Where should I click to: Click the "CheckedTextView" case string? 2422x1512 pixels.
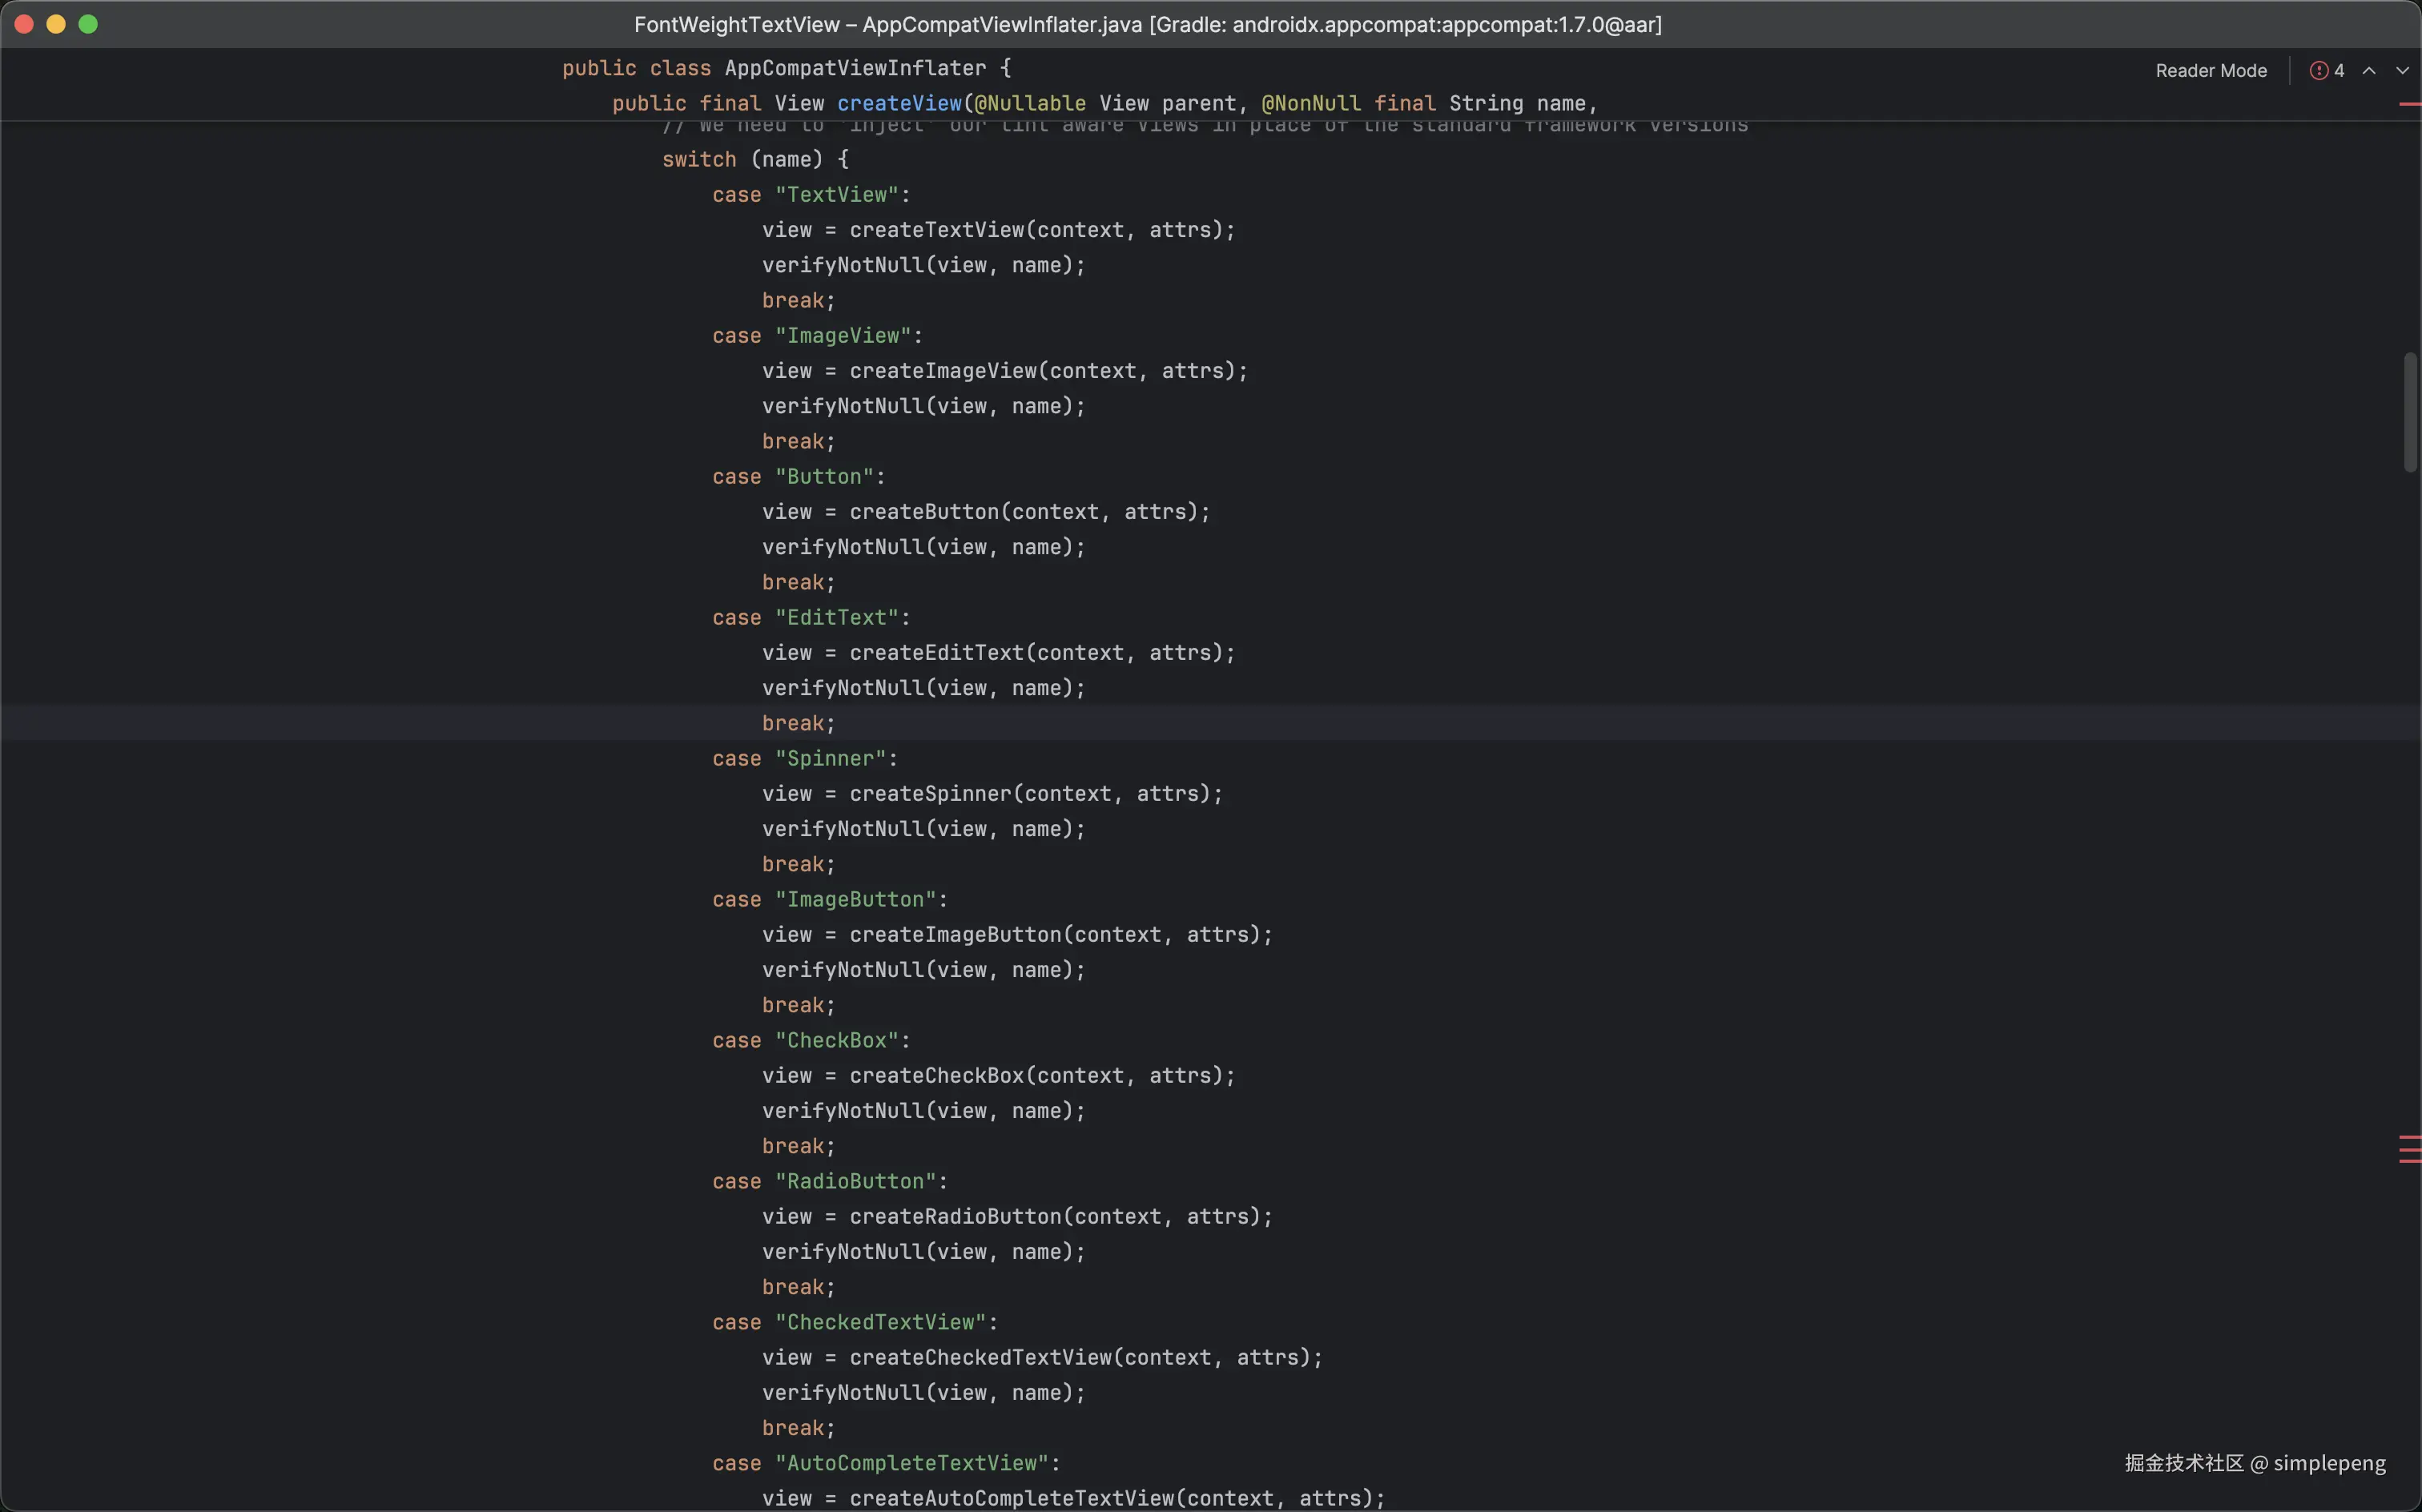point(880,1322)
